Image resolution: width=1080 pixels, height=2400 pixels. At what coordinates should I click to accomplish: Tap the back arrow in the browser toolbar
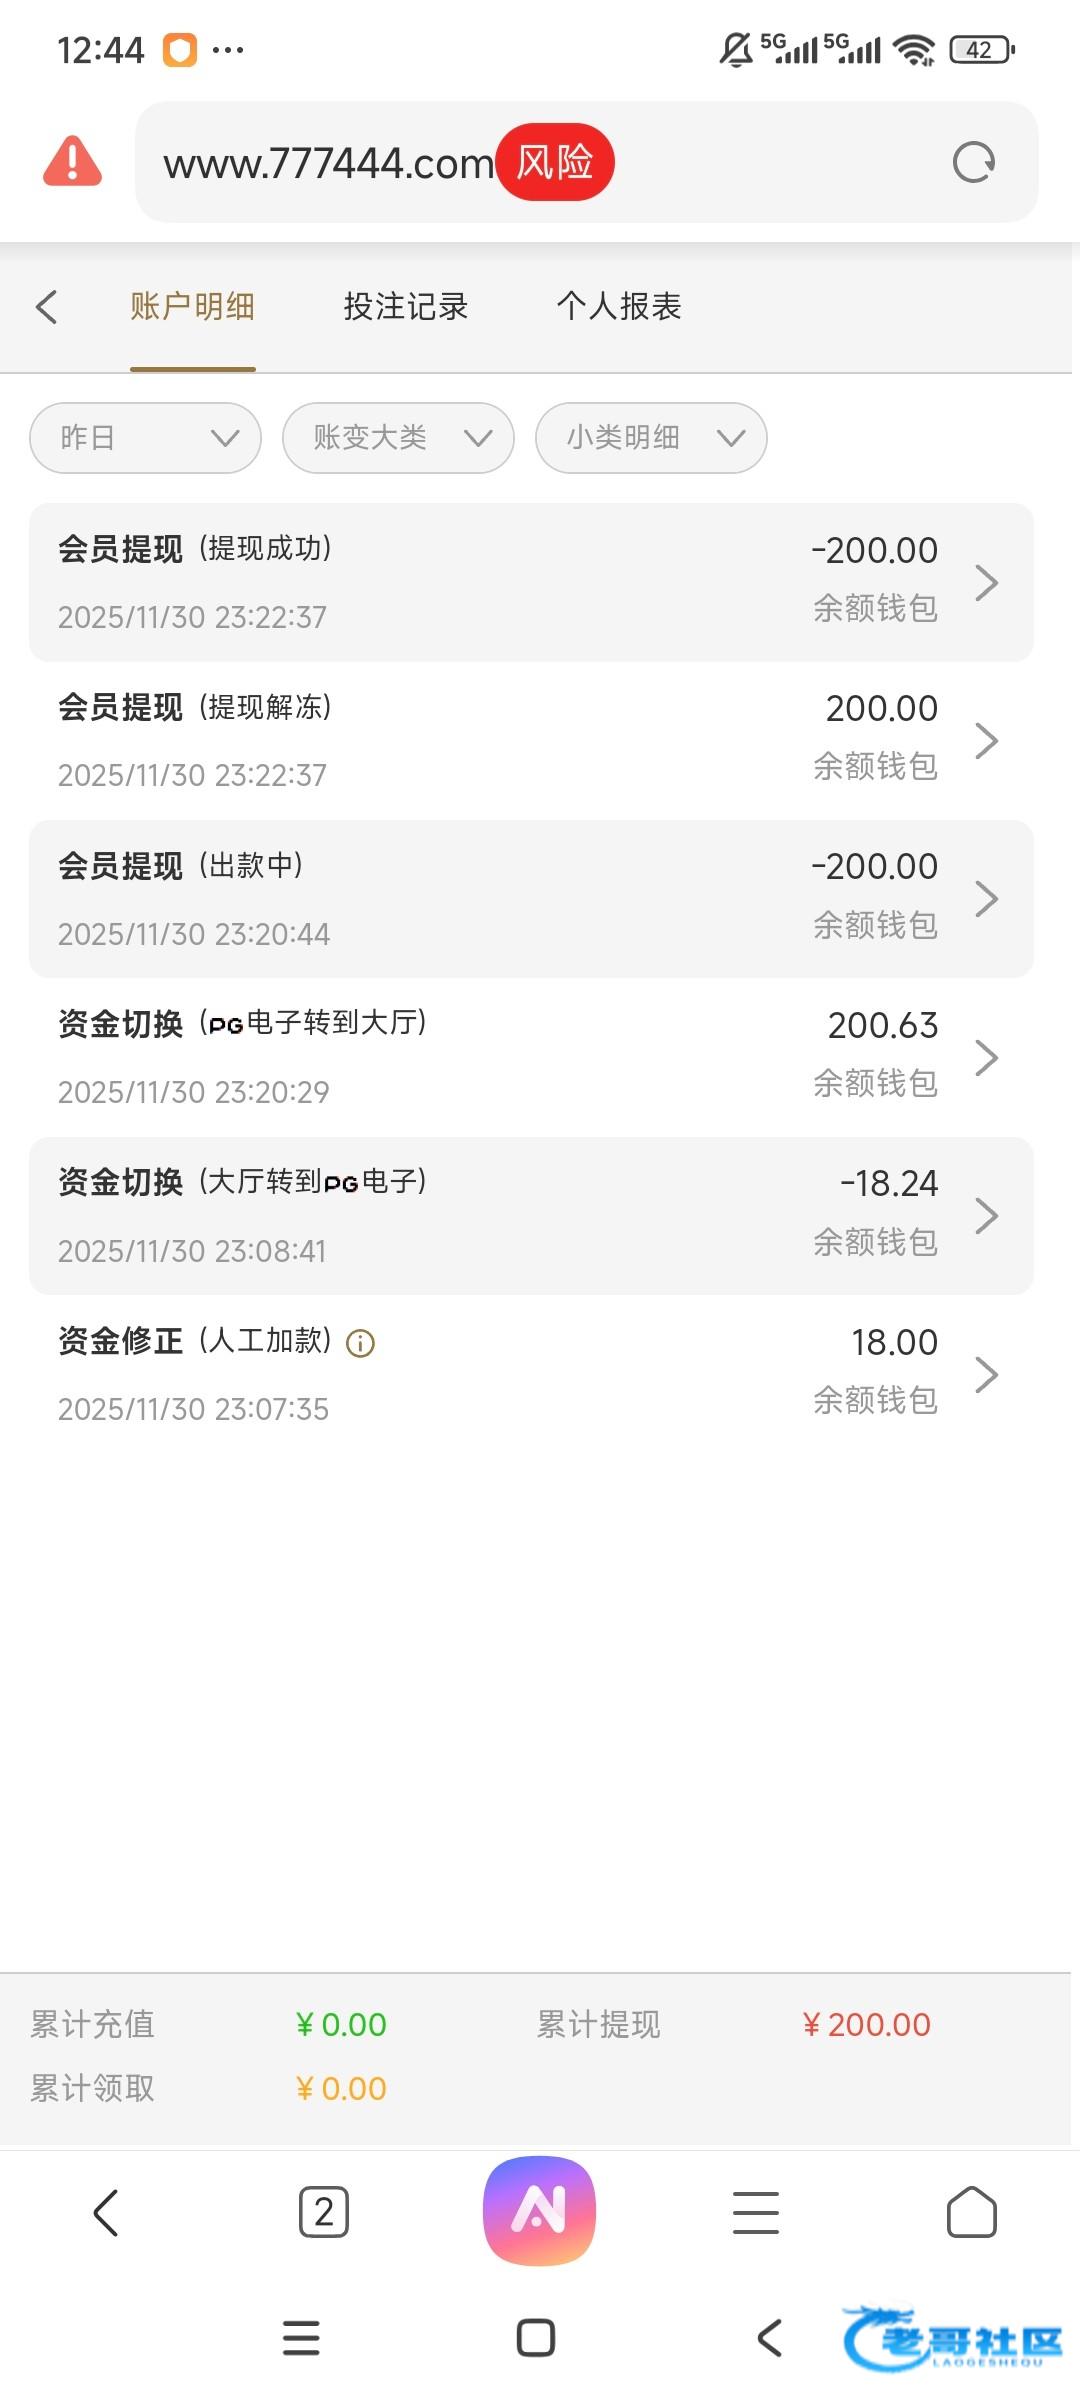tap(106, 2212)
